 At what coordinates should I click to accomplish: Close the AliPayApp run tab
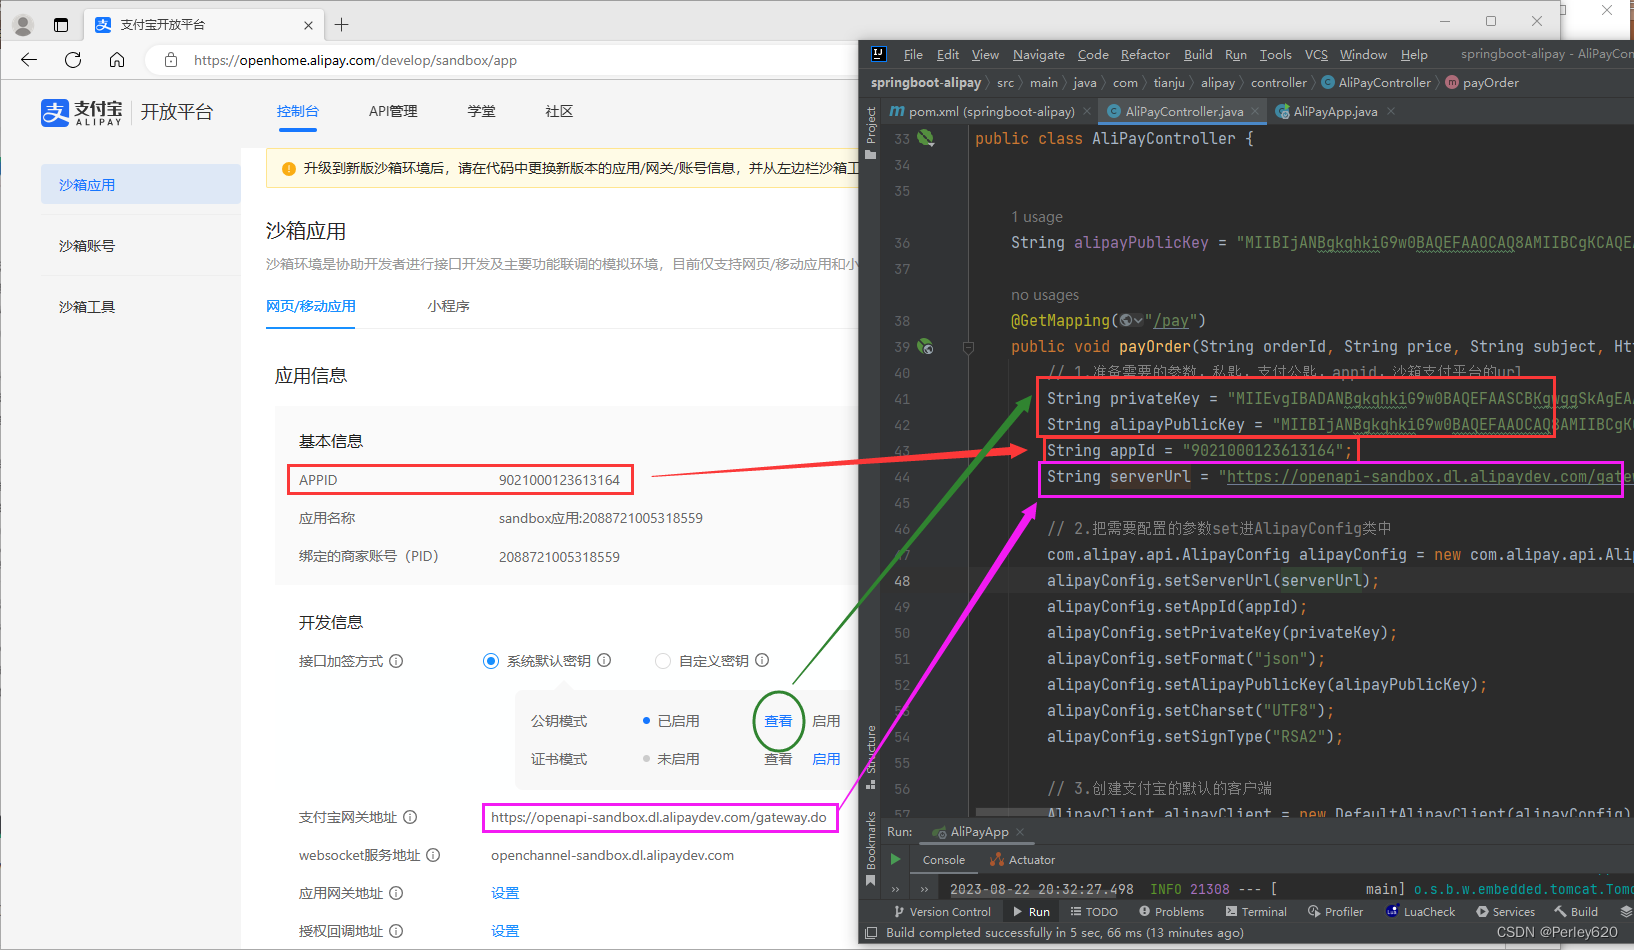1020,832
